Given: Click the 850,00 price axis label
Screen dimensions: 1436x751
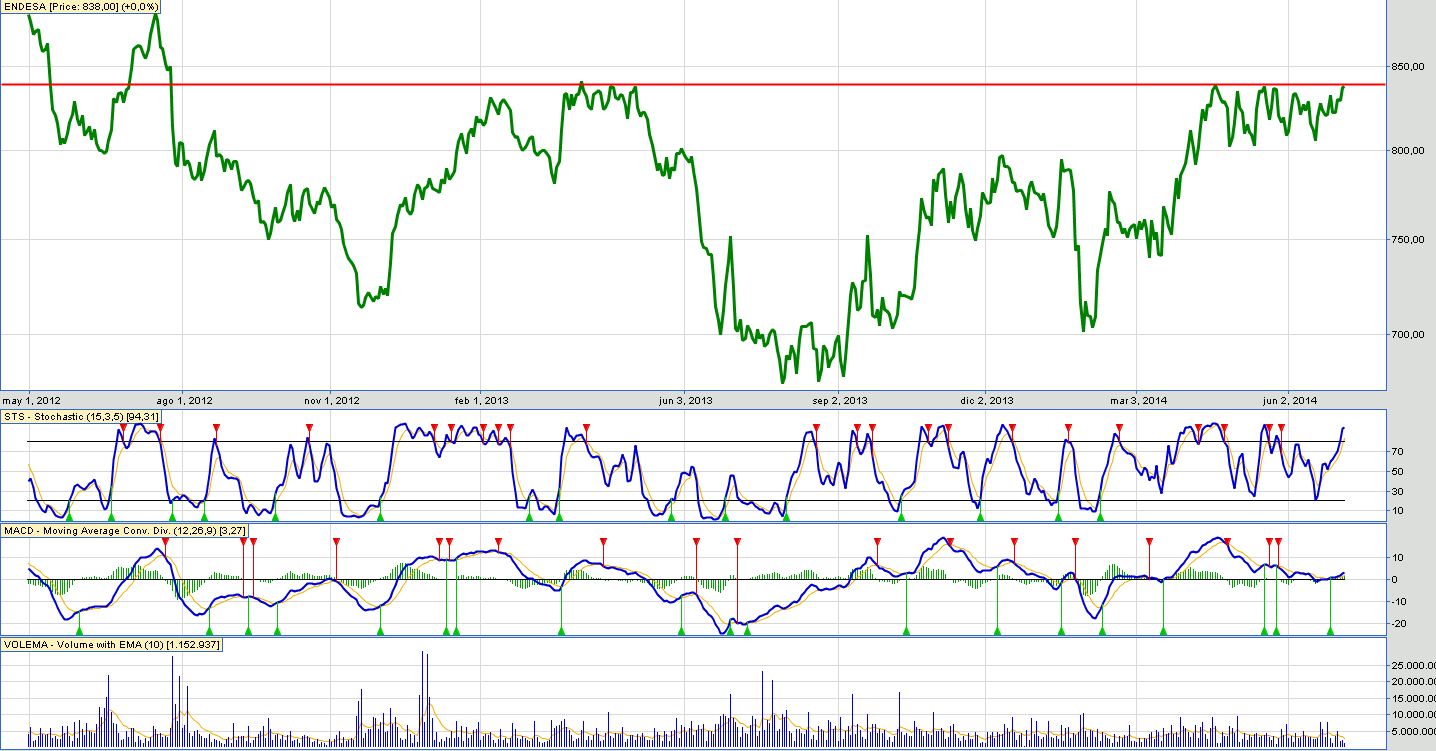Looking at the screenshot, I should 1407,67.
